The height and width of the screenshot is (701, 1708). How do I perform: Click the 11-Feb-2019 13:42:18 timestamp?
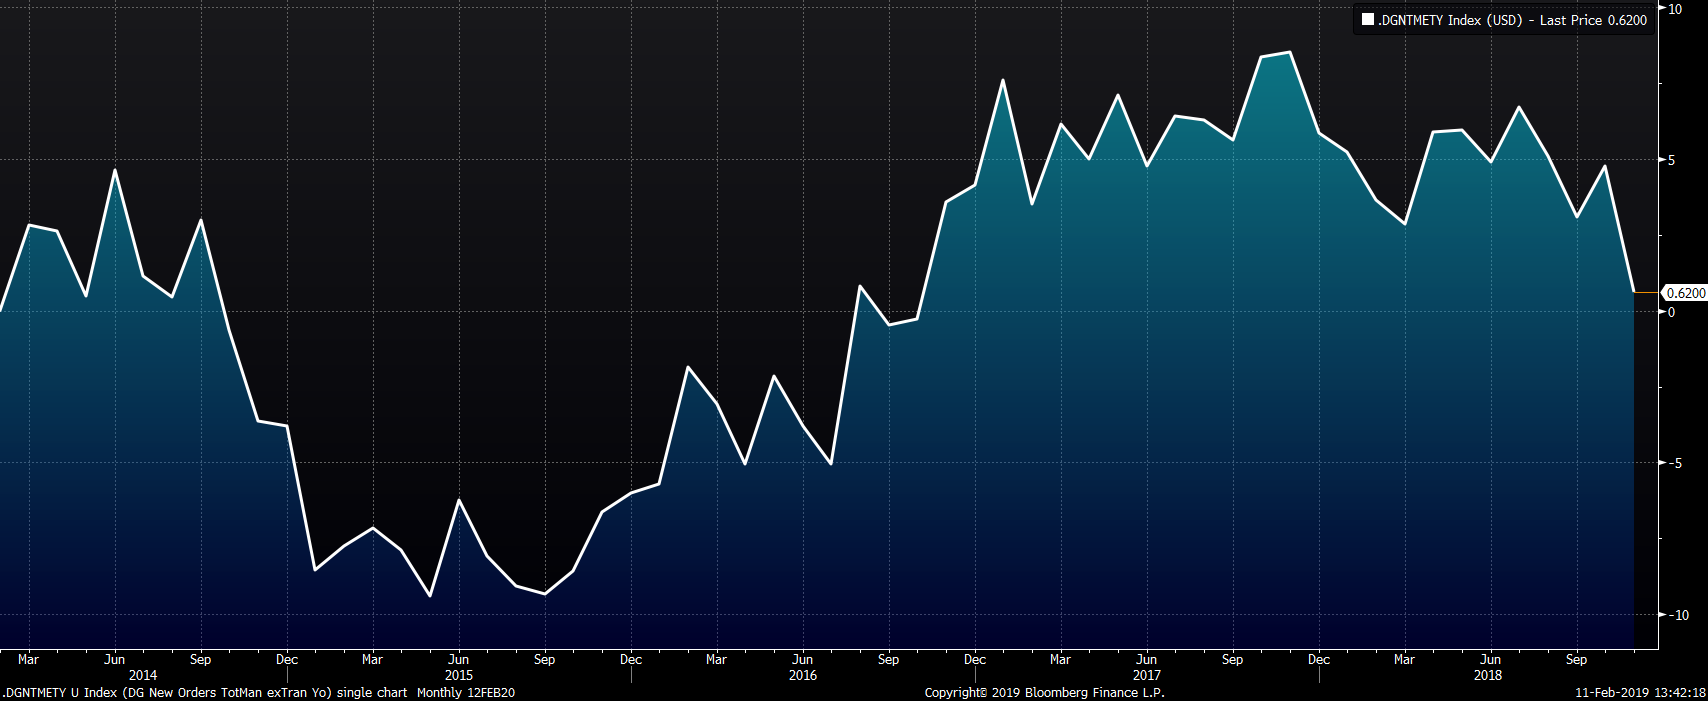[x=1640, y=693]
